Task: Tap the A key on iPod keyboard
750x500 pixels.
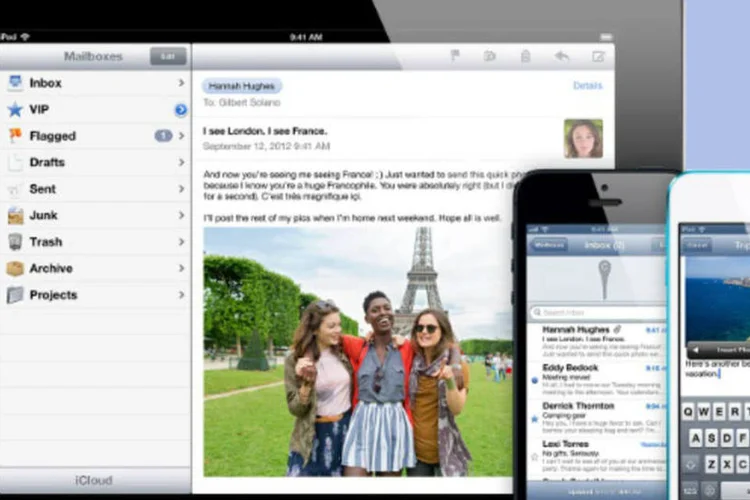Action: tap(696, 438)
